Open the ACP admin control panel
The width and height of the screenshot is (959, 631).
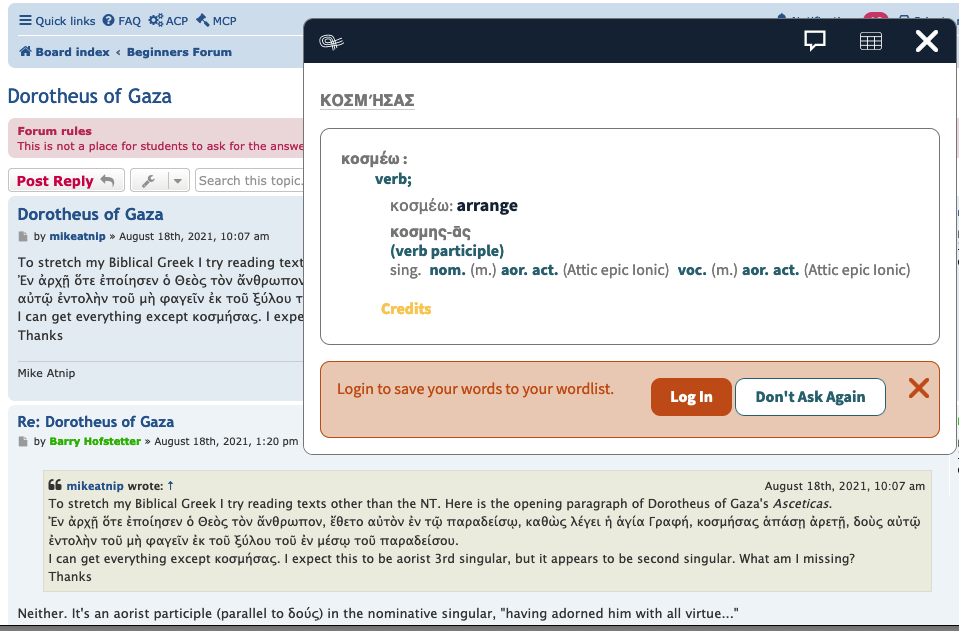click(x=167, y=21)
